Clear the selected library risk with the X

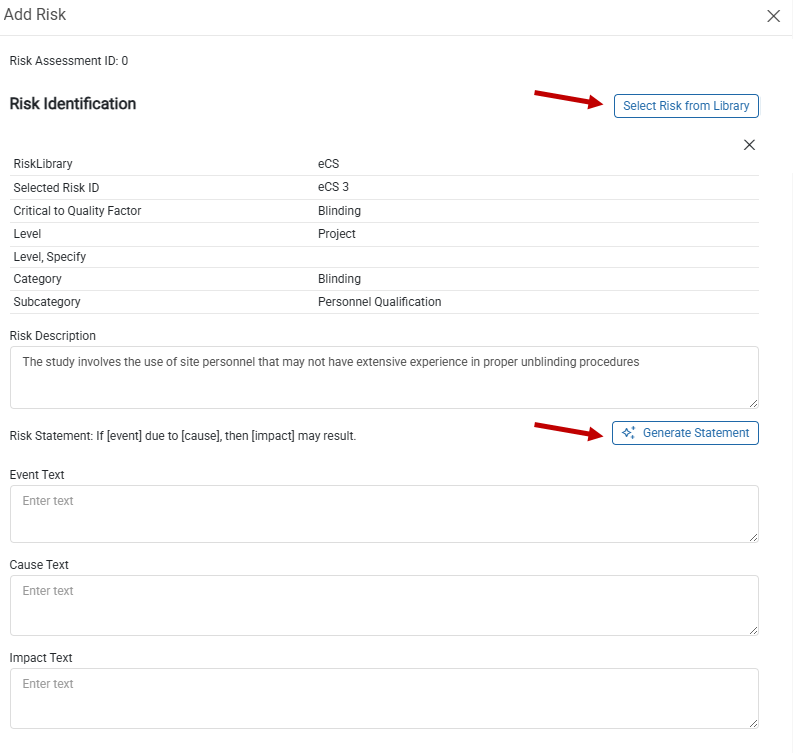pyautogui.click(x=749, y=145)
